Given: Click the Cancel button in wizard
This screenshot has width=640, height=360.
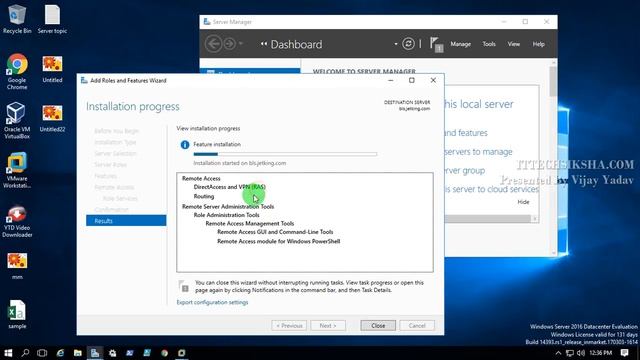Looking at the screenshot, I should [x=417, y=326].
